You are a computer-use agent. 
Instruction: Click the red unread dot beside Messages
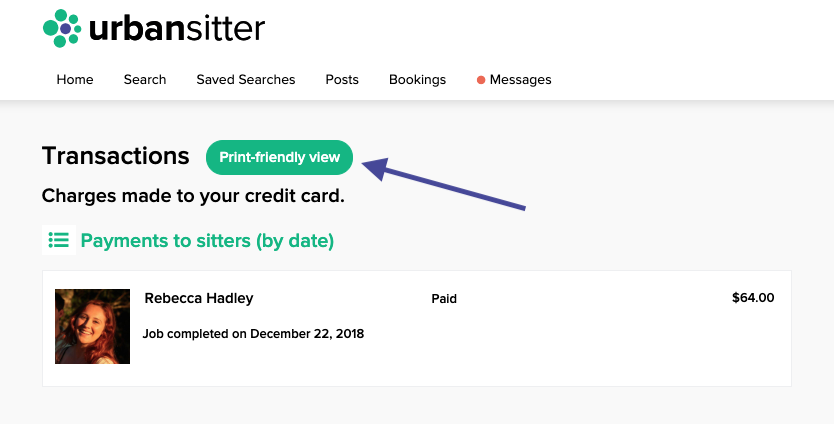click(481, 80)
